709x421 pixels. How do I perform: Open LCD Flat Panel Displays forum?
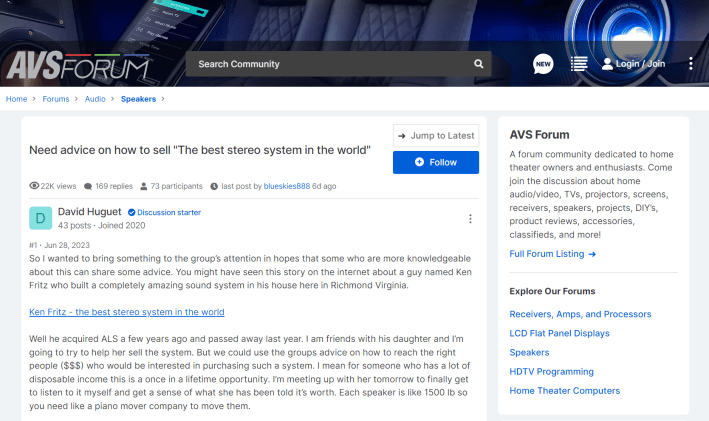tap(559, 333)
